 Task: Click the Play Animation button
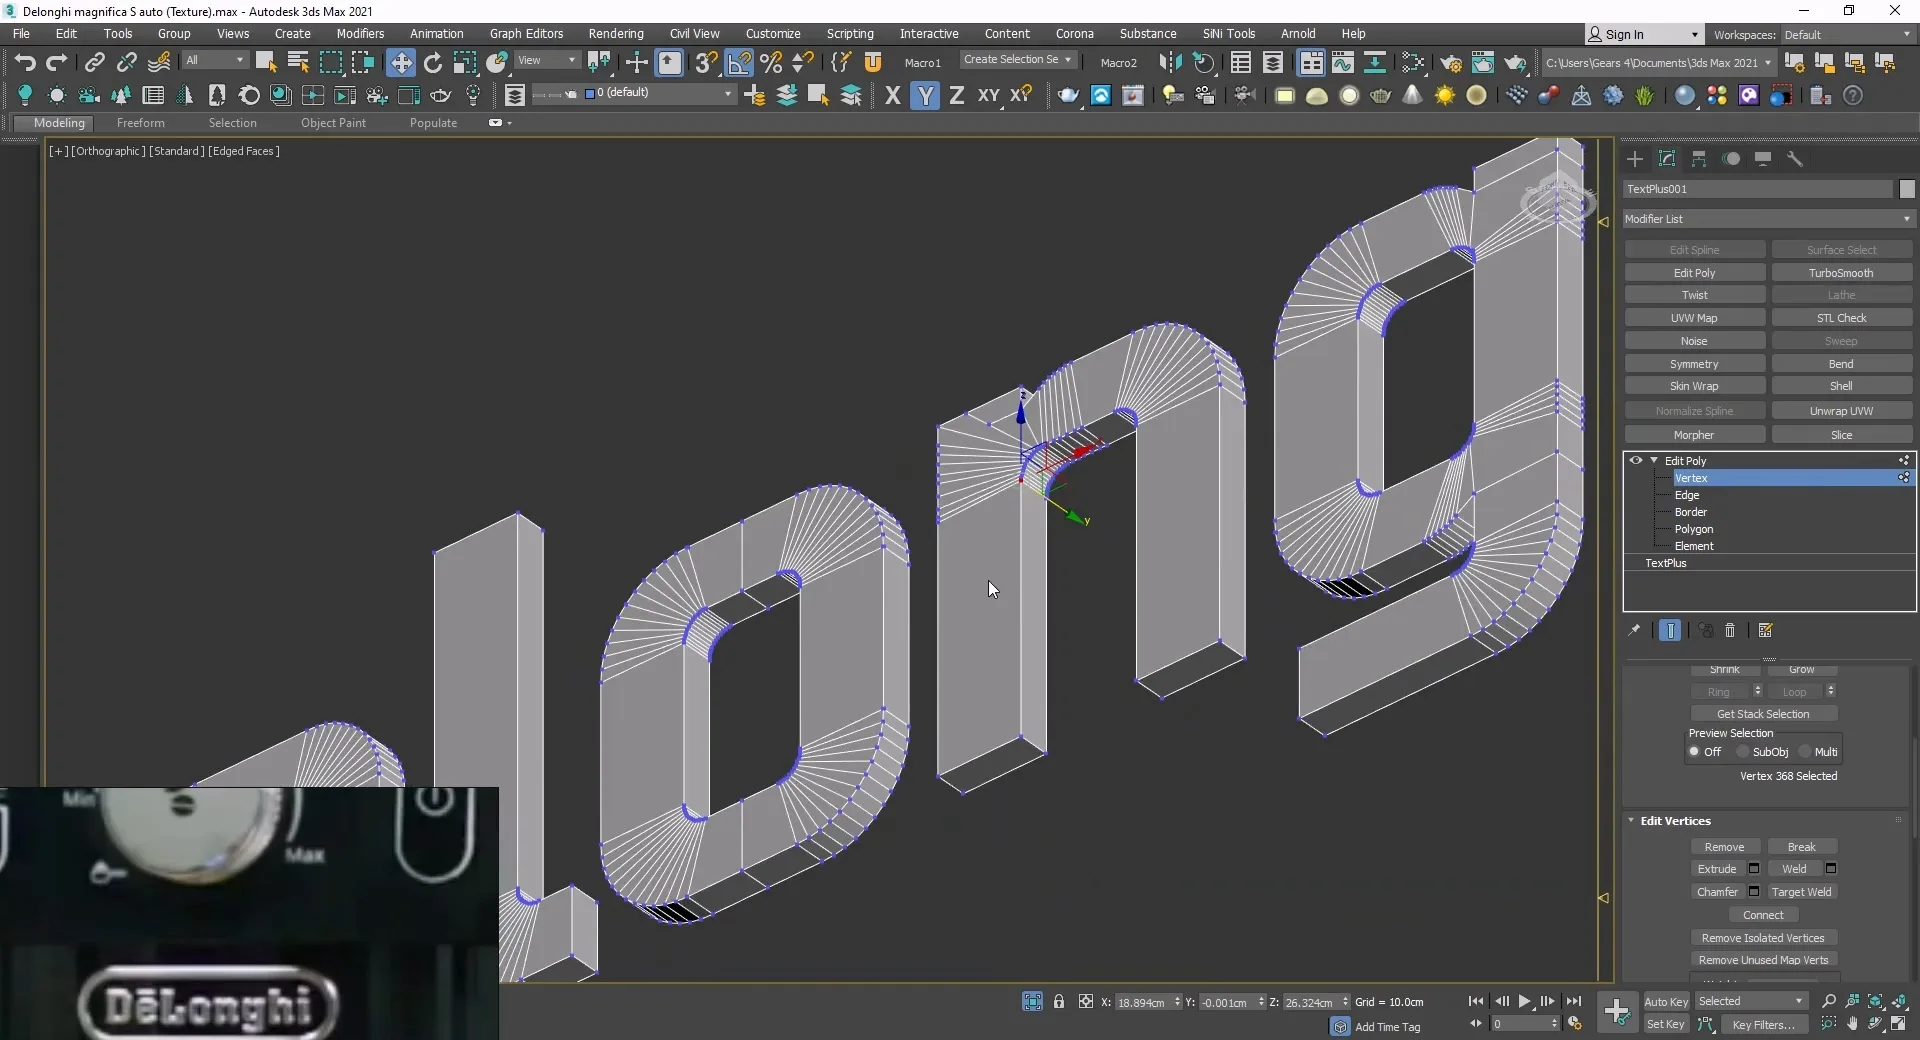[1524, 1001]
